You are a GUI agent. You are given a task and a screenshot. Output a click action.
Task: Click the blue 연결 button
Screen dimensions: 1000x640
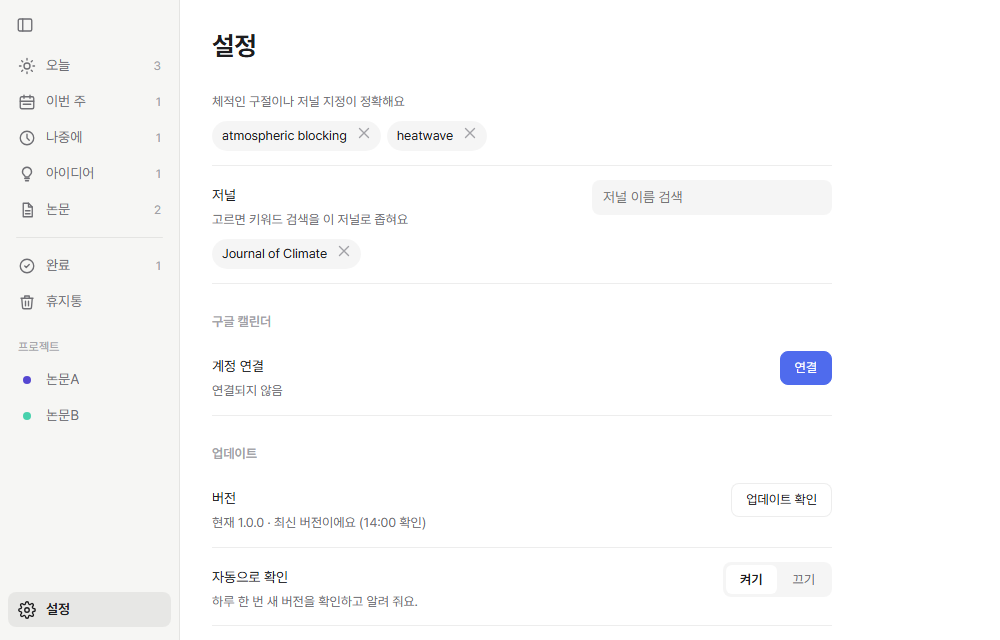(805, 368)
